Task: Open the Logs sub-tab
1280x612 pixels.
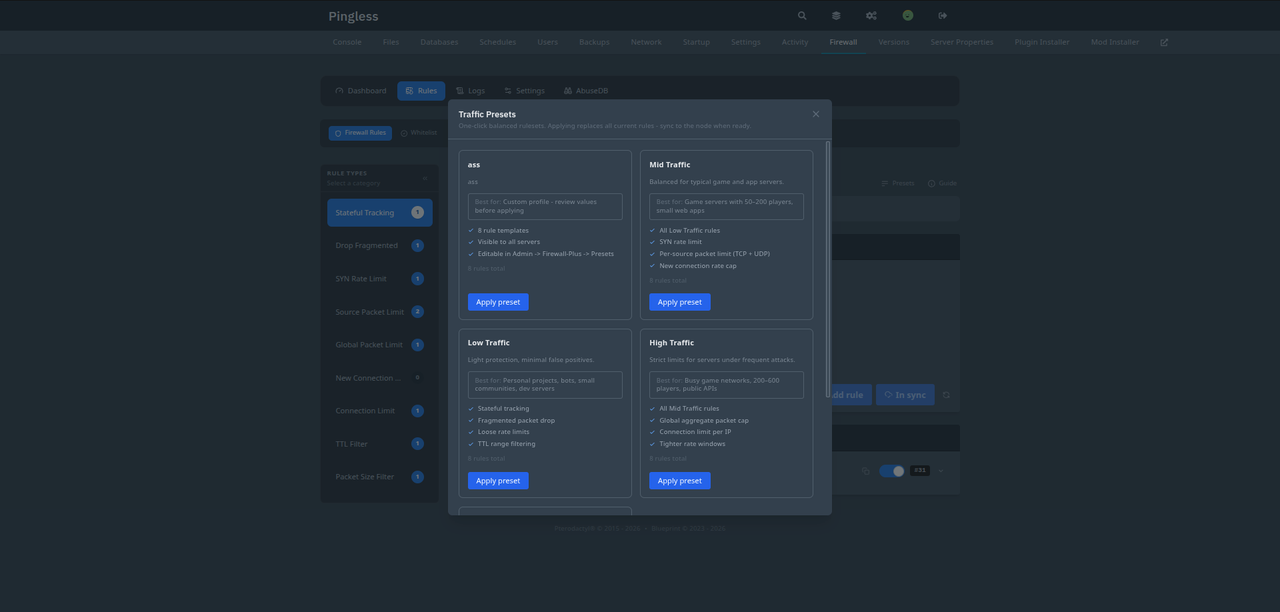Action: click(x=470, y=91)
